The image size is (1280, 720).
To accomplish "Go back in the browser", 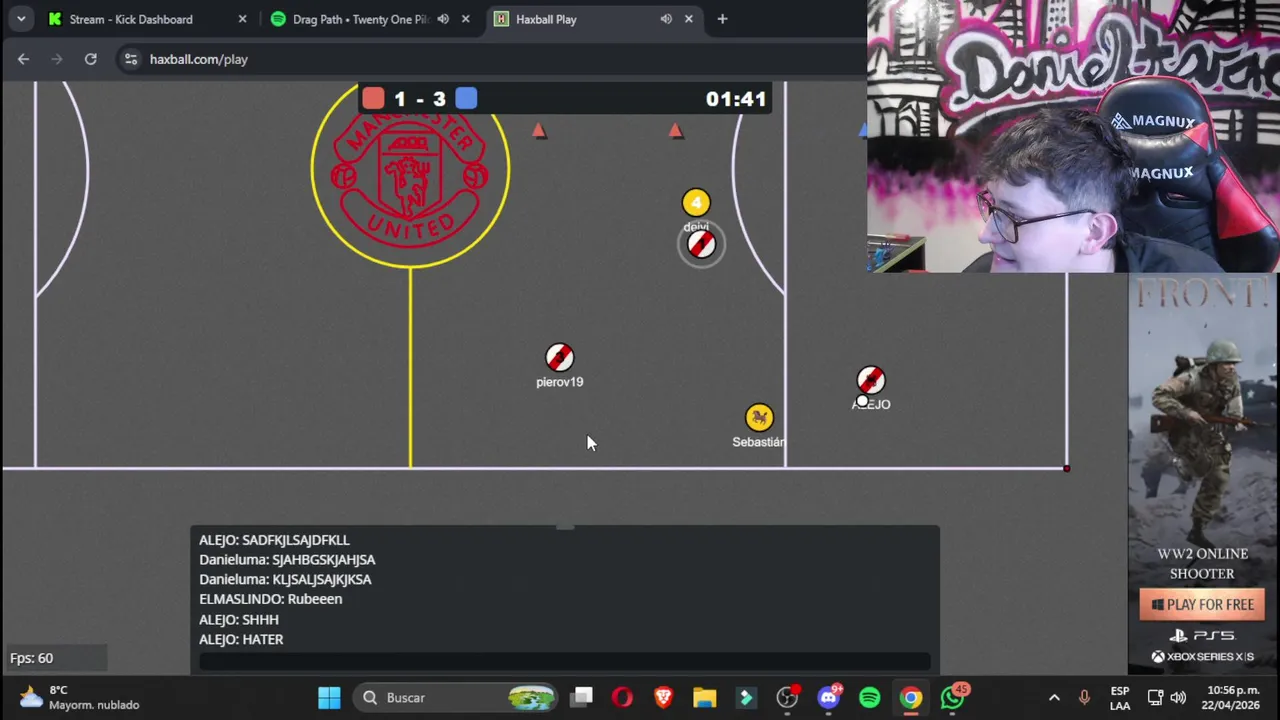I will (23, 59).
